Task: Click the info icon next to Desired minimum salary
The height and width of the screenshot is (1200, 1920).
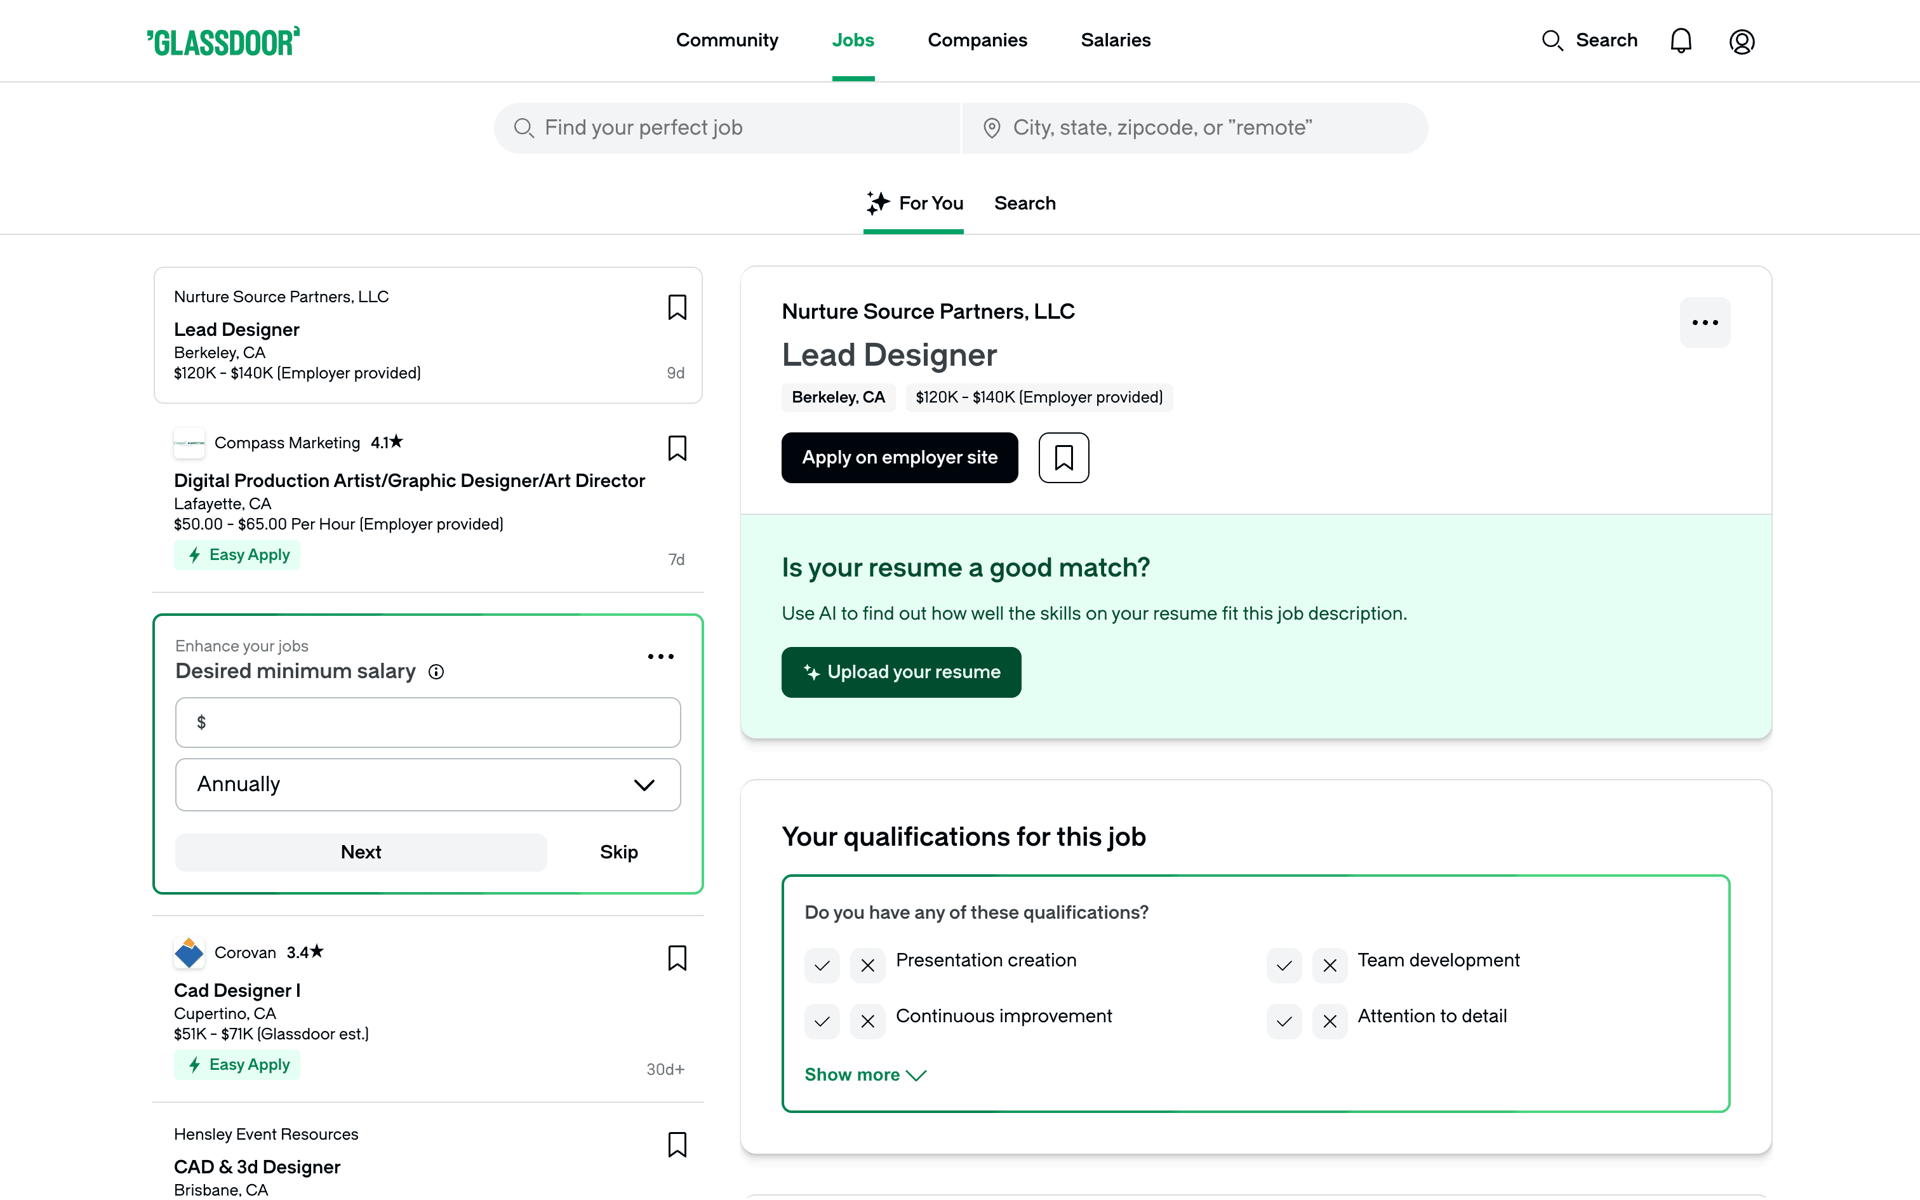Action: [436, 672]
